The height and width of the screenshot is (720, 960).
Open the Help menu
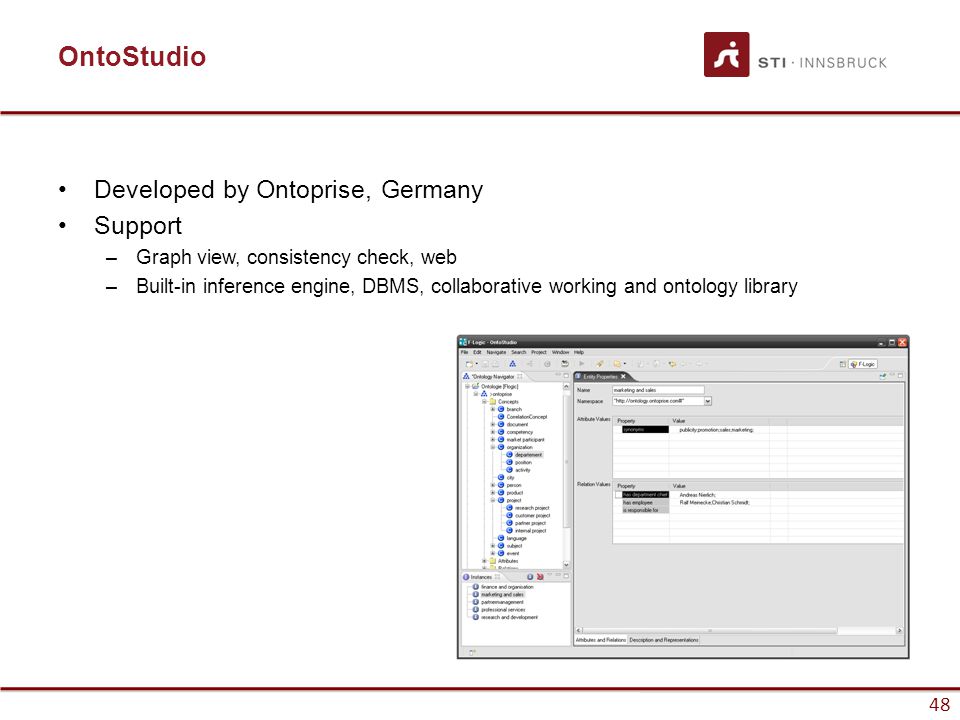click(579, 352)
